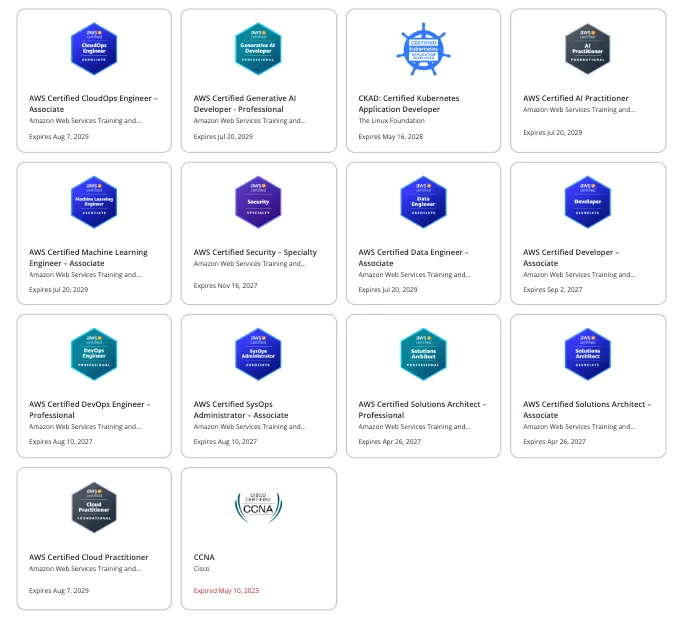Open the Certified Kubernetes helm wheel badge
The image size is (687, 623).
point(423,49)
